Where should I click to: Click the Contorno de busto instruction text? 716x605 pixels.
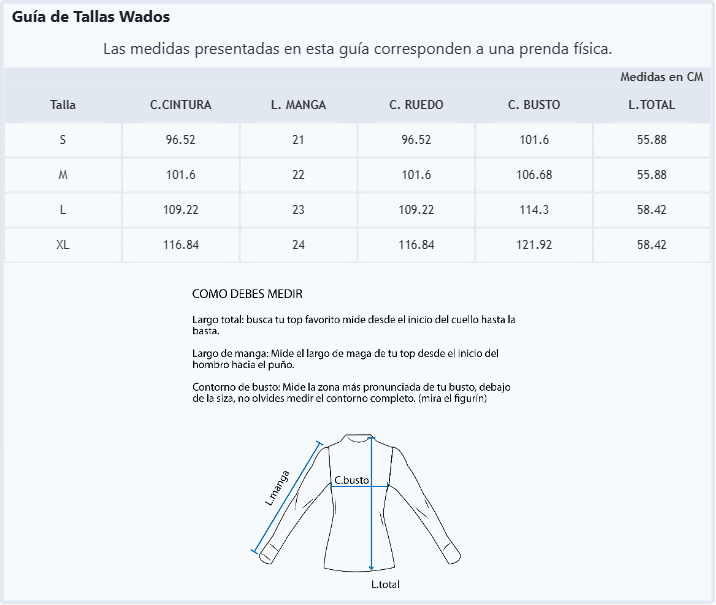pyautogui.click(x=351, y=393)
